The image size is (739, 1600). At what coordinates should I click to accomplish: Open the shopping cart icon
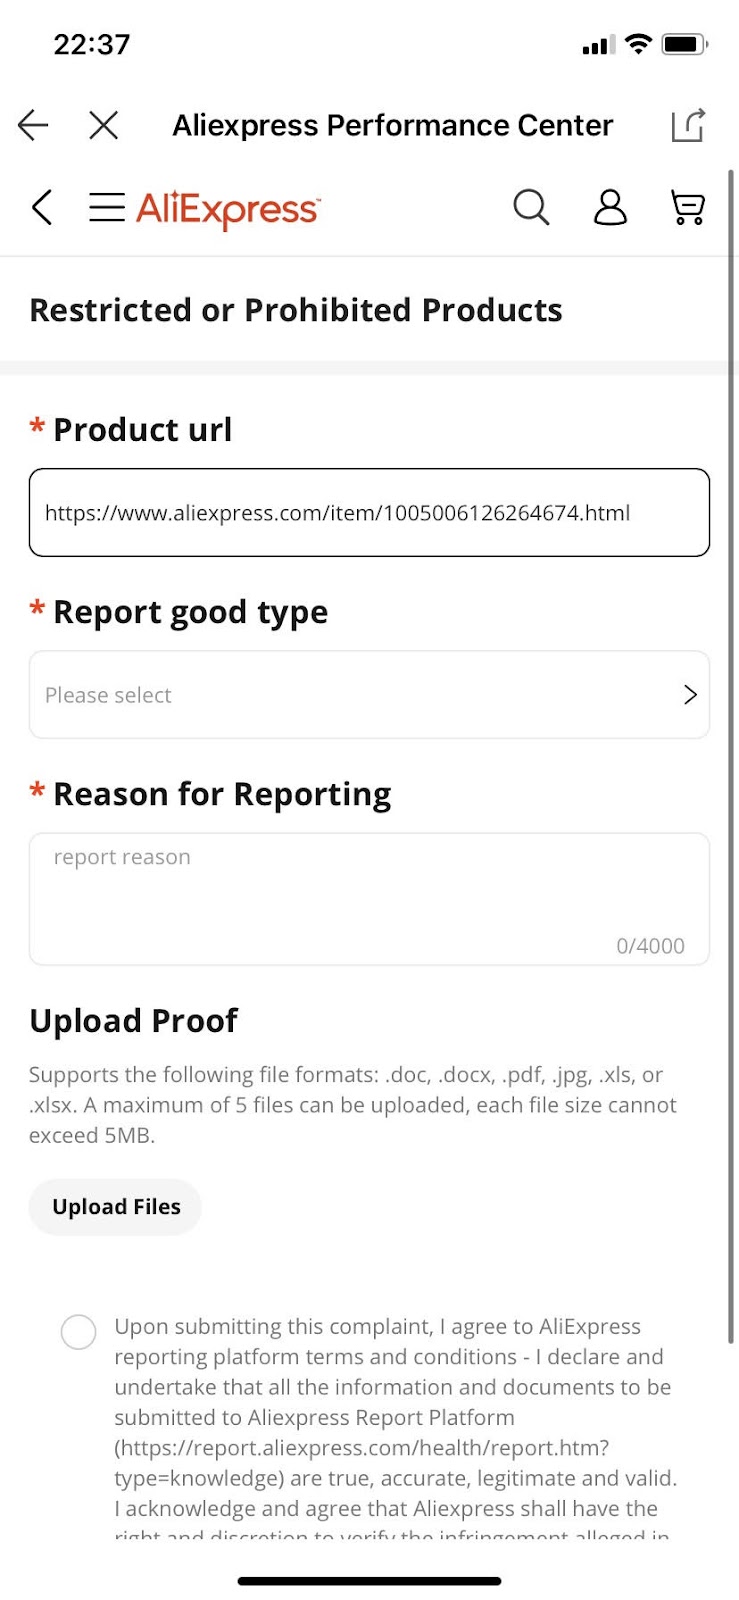click(x=688, y=208)
